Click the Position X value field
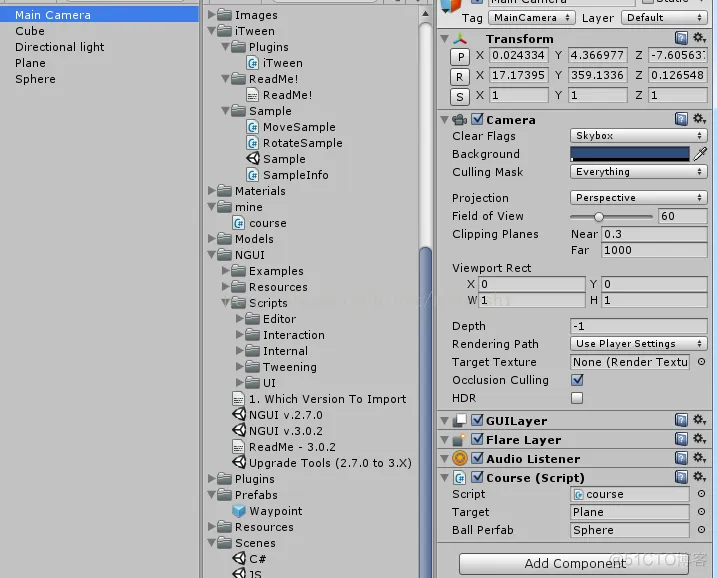Screen dimensions: 717x578 coord(518,55)
